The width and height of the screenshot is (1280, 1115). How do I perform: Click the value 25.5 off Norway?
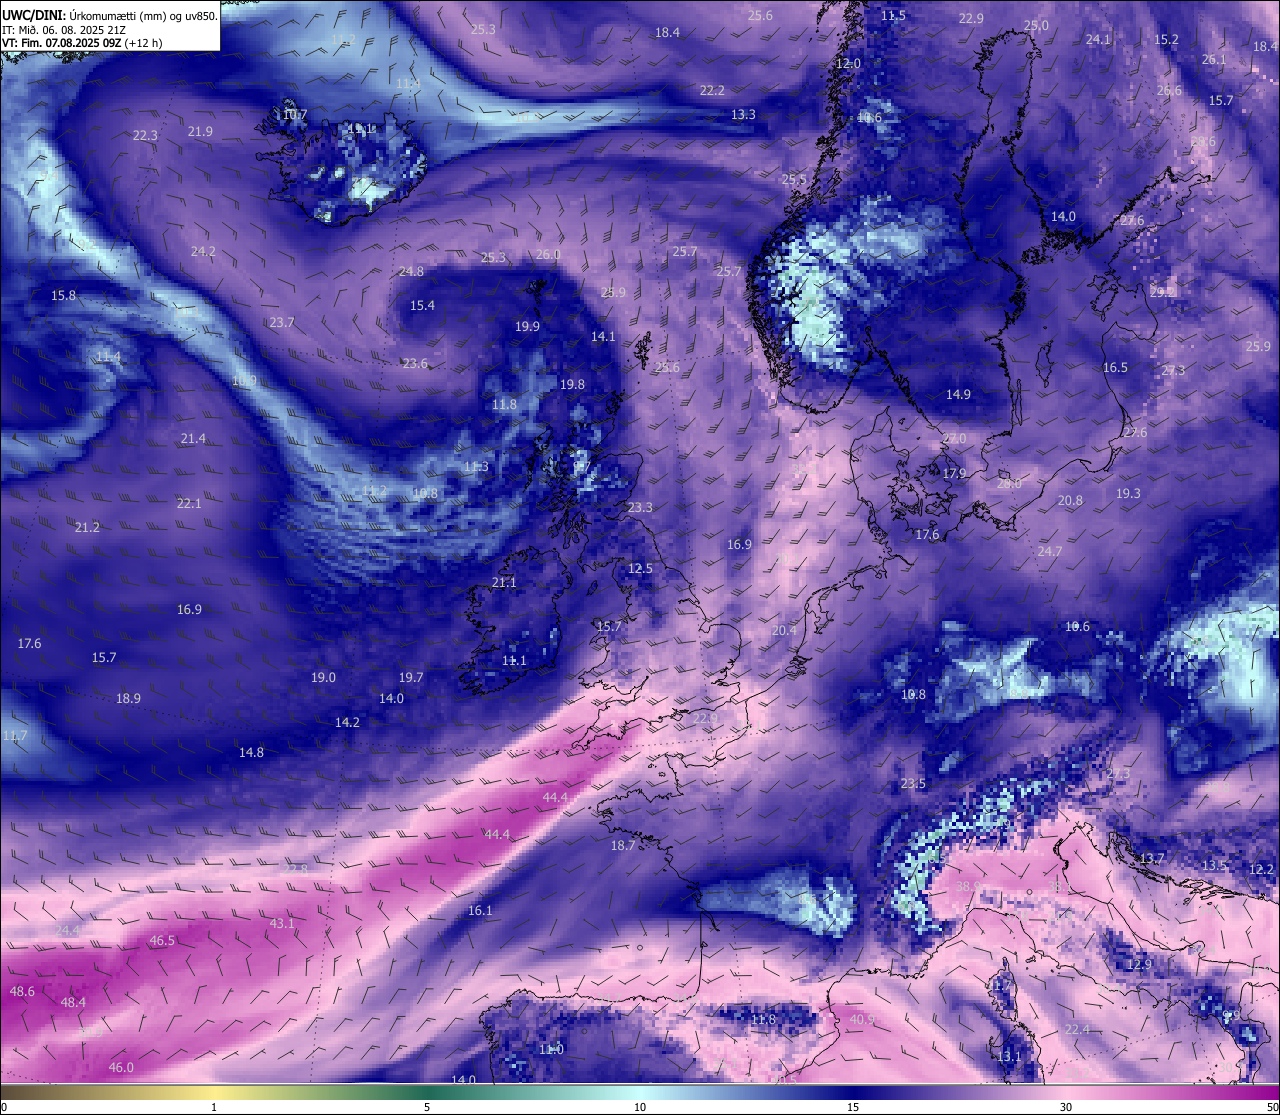point(794,179)
